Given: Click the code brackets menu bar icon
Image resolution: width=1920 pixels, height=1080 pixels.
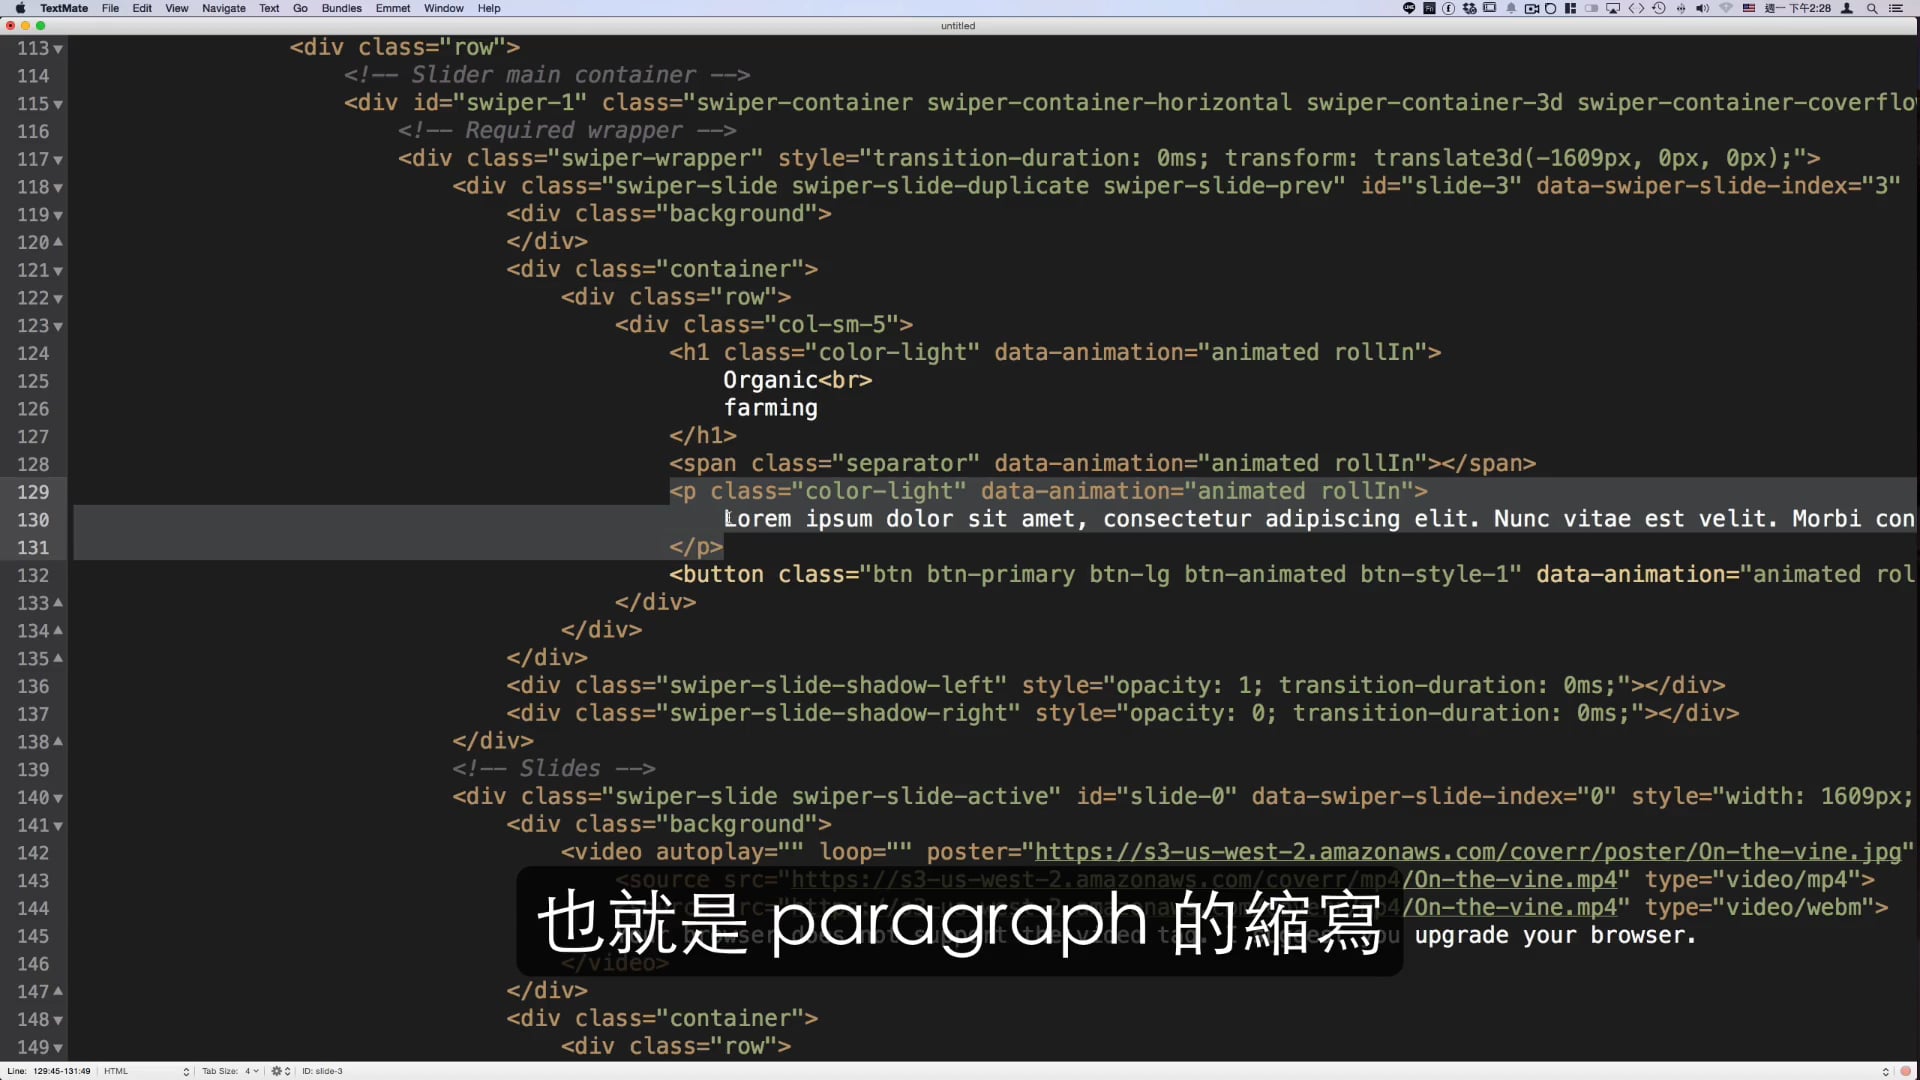Looking at the screenshot, I should coord(1637,8).
